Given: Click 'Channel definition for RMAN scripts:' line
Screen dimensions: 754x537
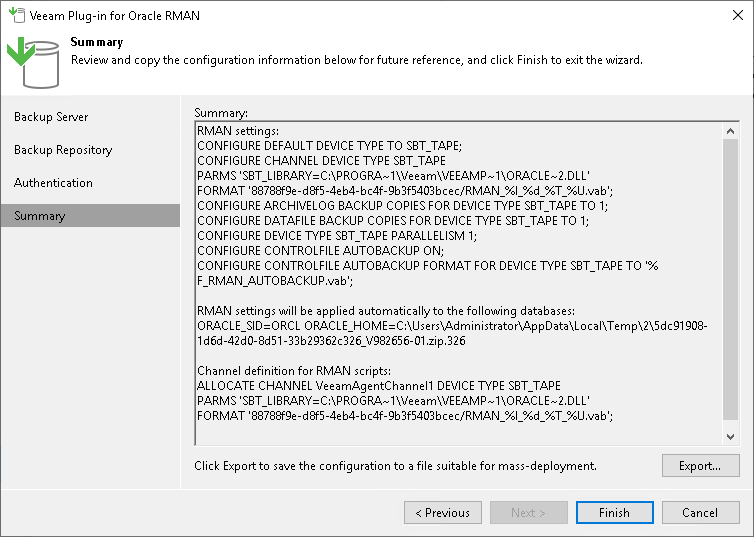Looking at the screenshot, I should point(294,371).
